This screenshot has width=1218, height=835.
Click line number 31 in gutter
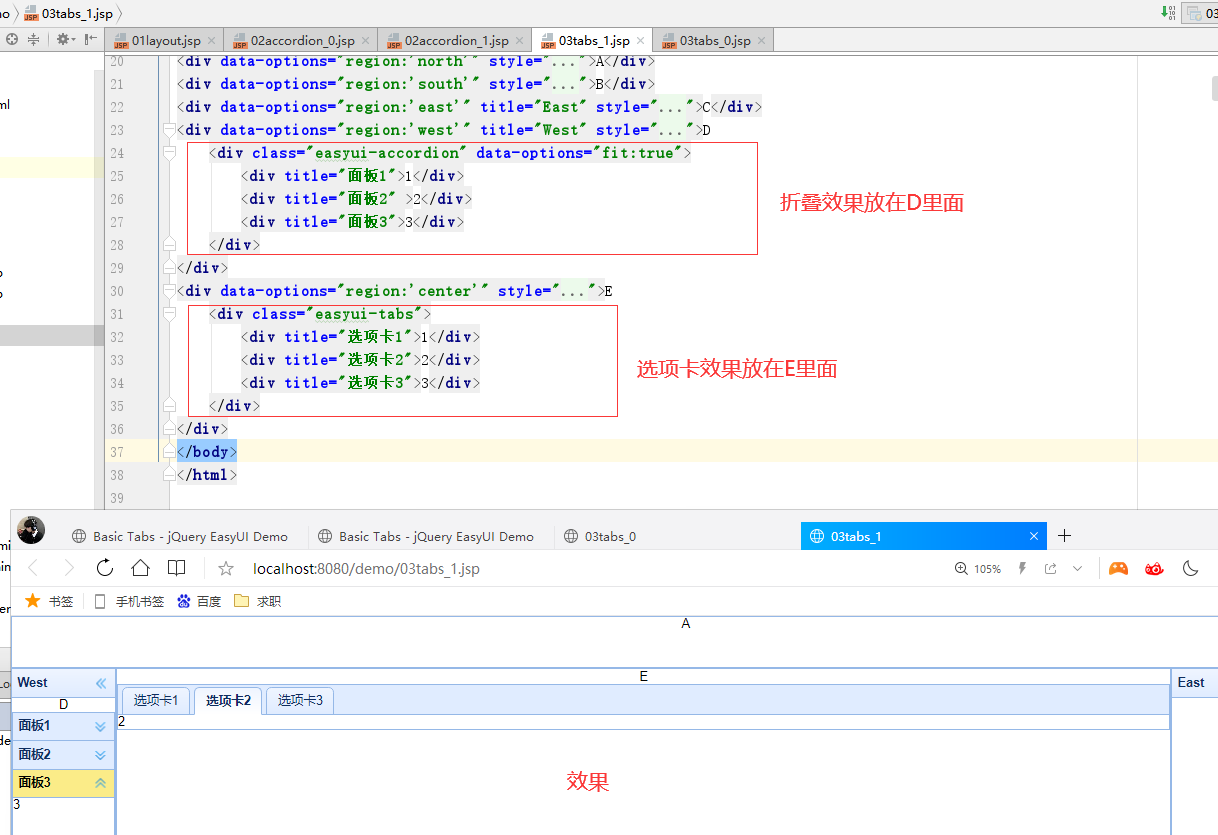(x=116, y=314)
